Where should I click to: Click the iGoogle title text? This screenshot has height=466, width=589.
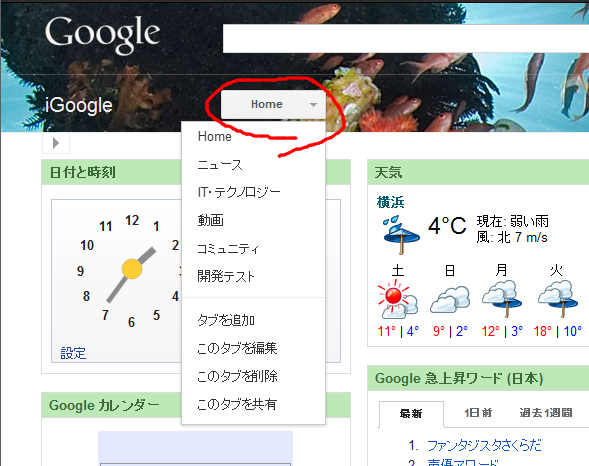[x=79, y=105]
